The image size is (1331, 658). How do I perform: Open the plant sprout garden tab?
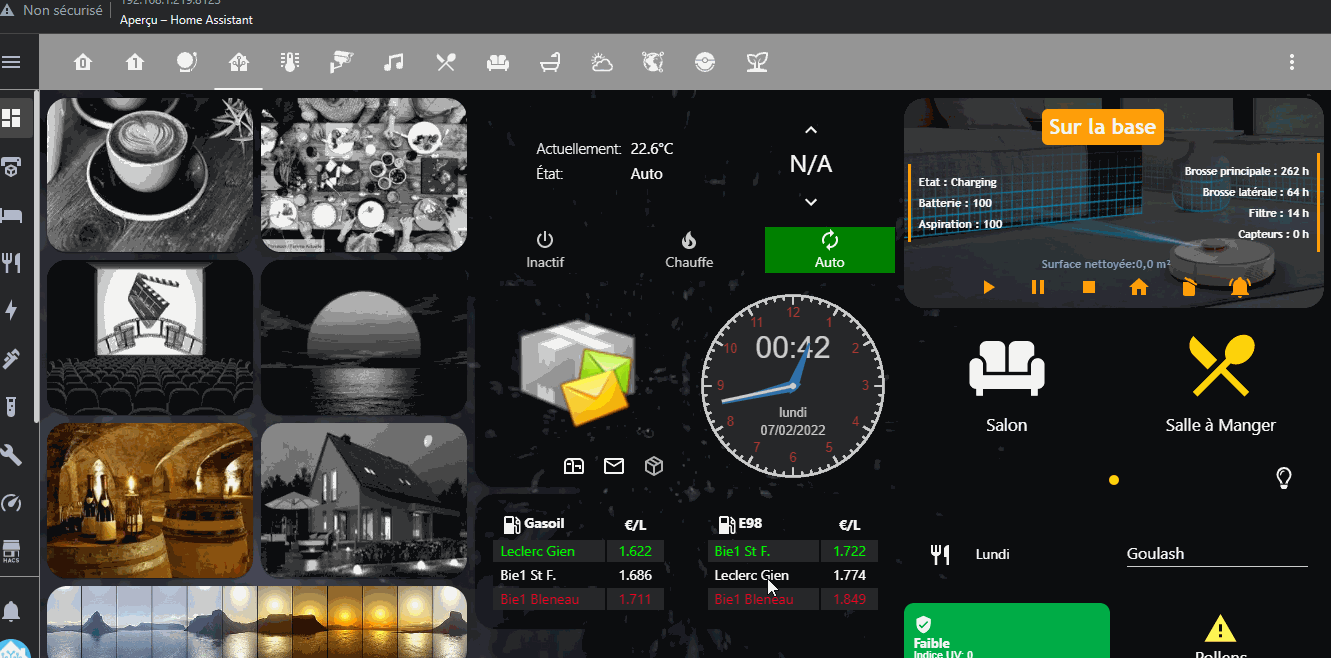point(757,63)
